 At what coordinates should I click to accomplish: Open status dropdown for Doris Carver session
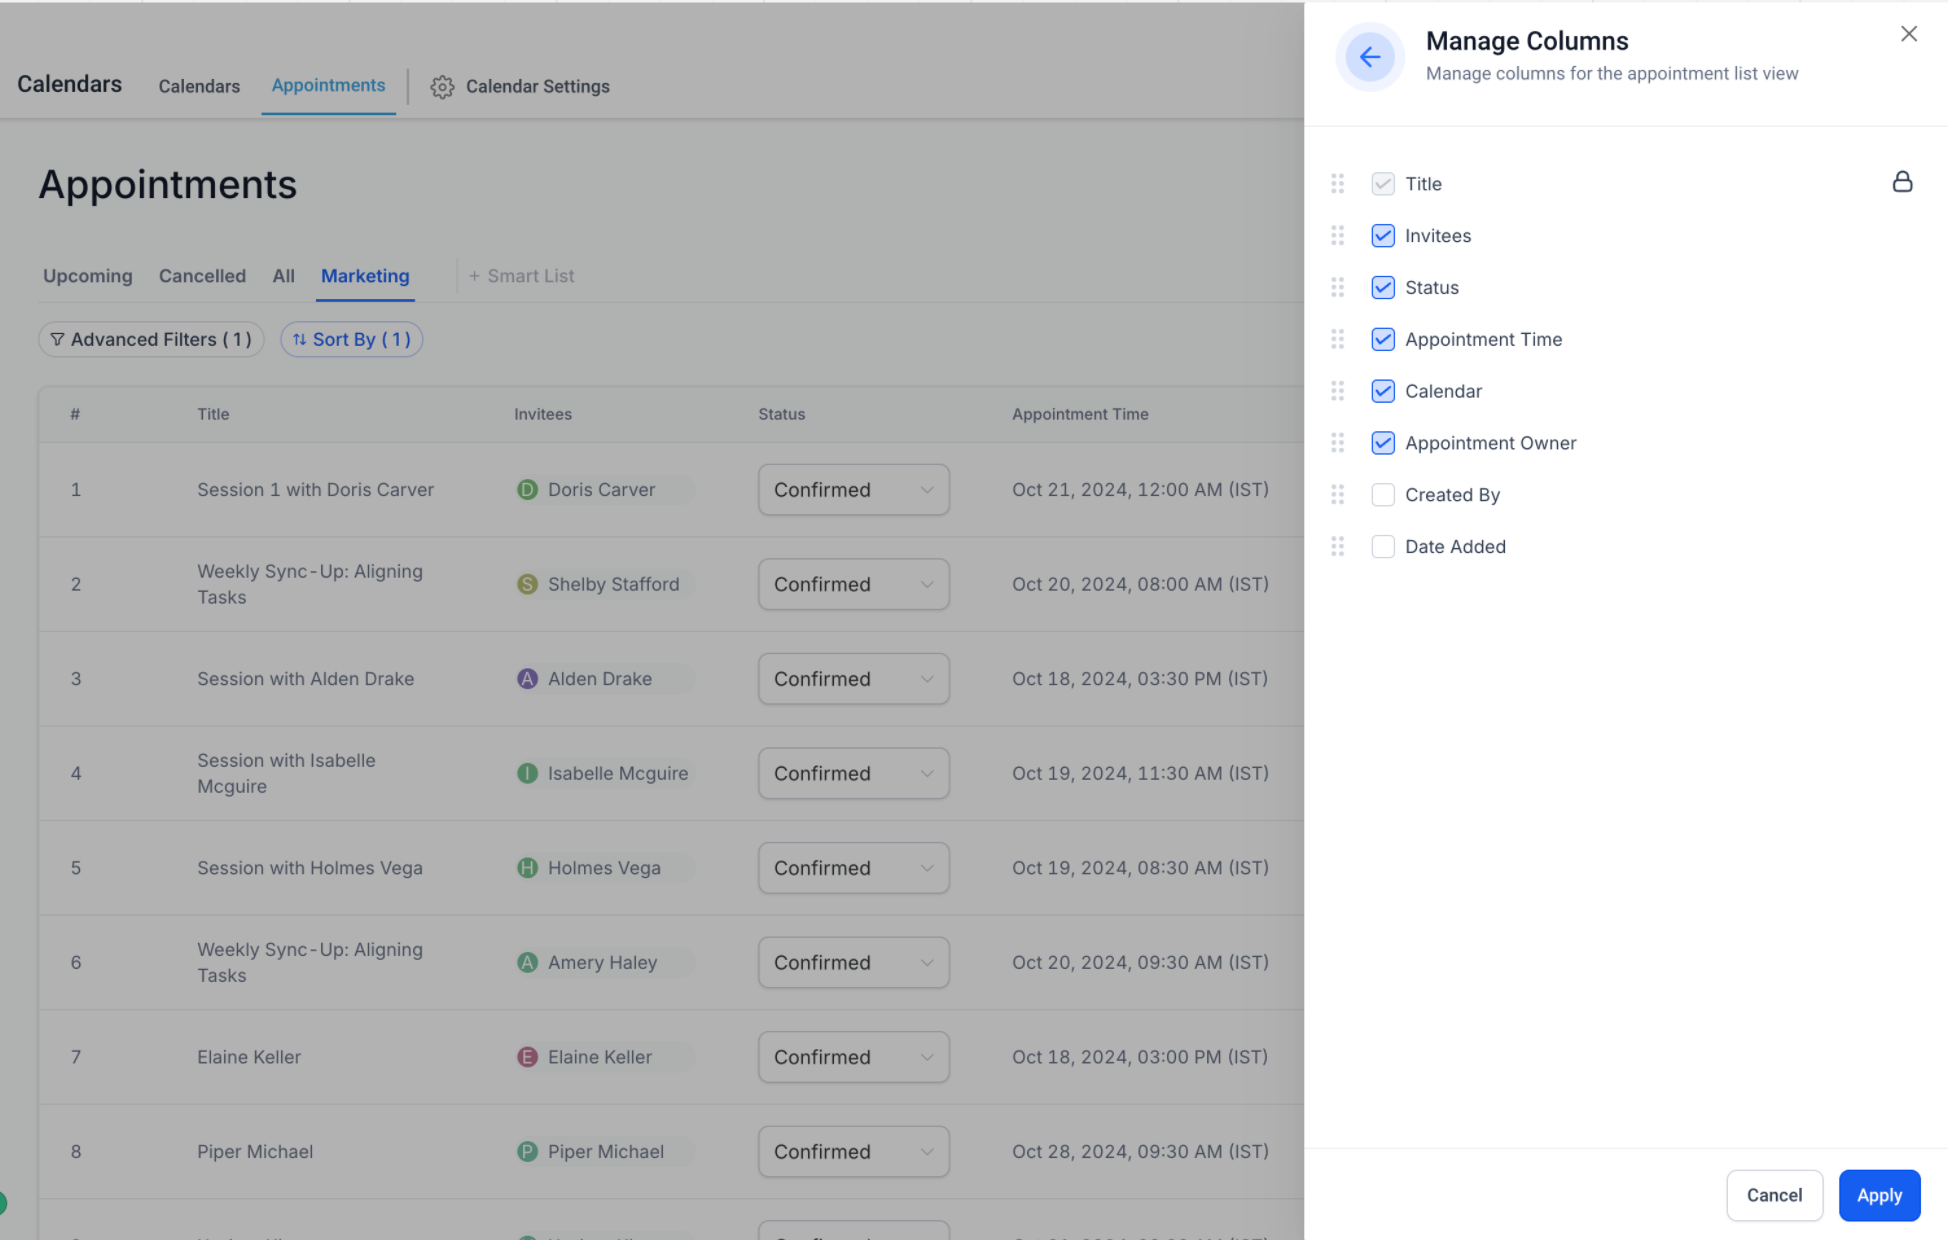click(853, 490)
